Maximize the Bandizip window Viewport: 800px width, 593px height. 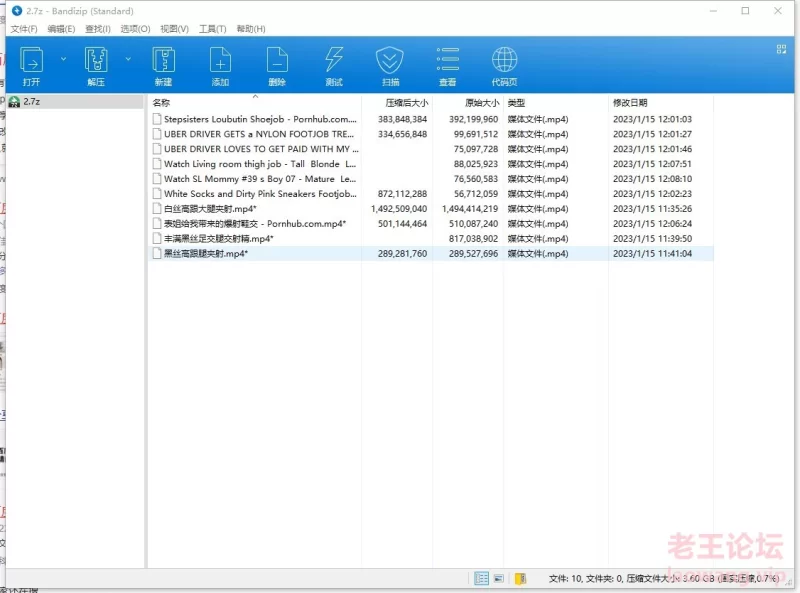point(745,11)
